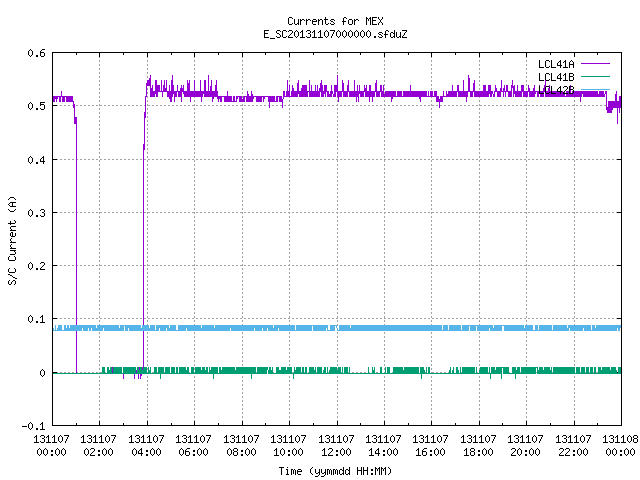Screen dimensions: 640x480
Task: Click the 131107 02:00 x-axis tick label
Action: pyautogui.click(x=98, y=445)
